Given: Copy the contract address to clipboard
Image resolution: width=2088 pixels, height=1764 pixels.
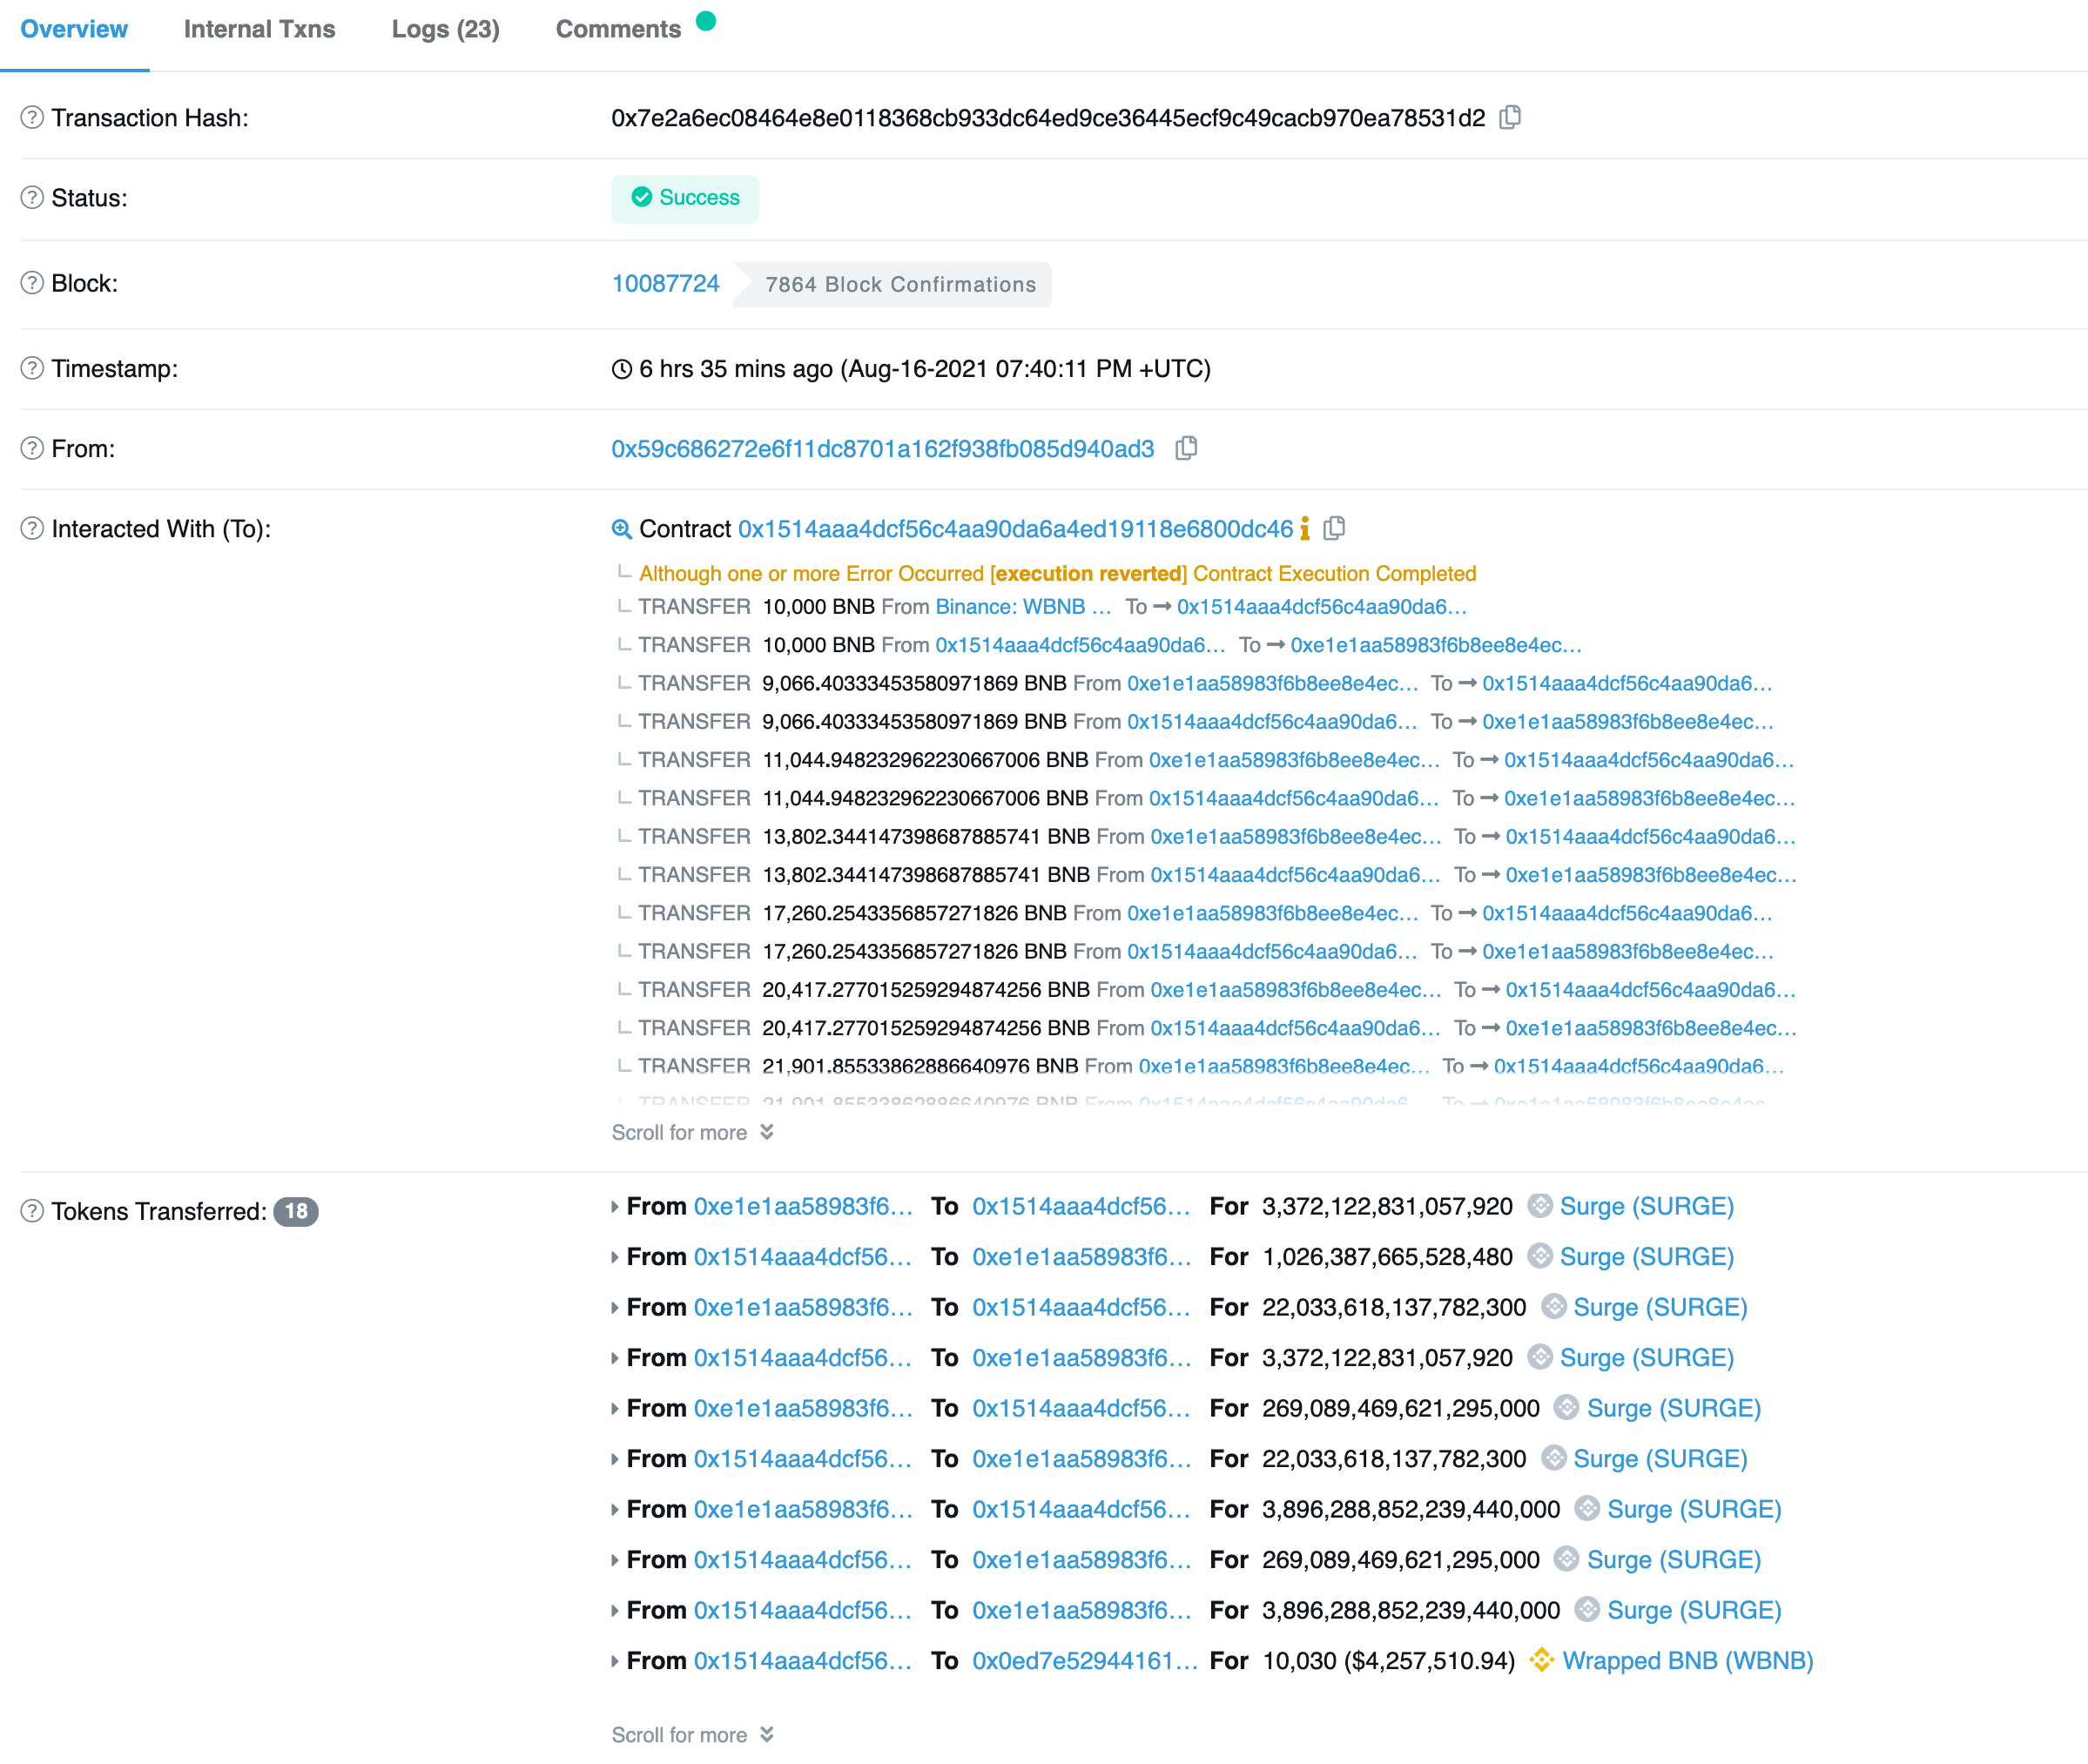Looking at the screenshot, I should tap(1334, 528).
